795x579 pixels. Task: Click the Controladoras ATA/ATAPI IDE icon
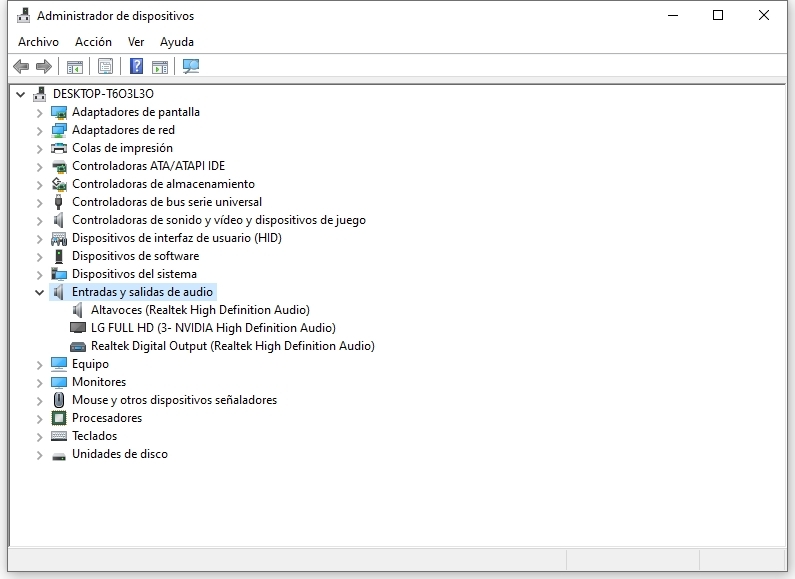point(59,166)
